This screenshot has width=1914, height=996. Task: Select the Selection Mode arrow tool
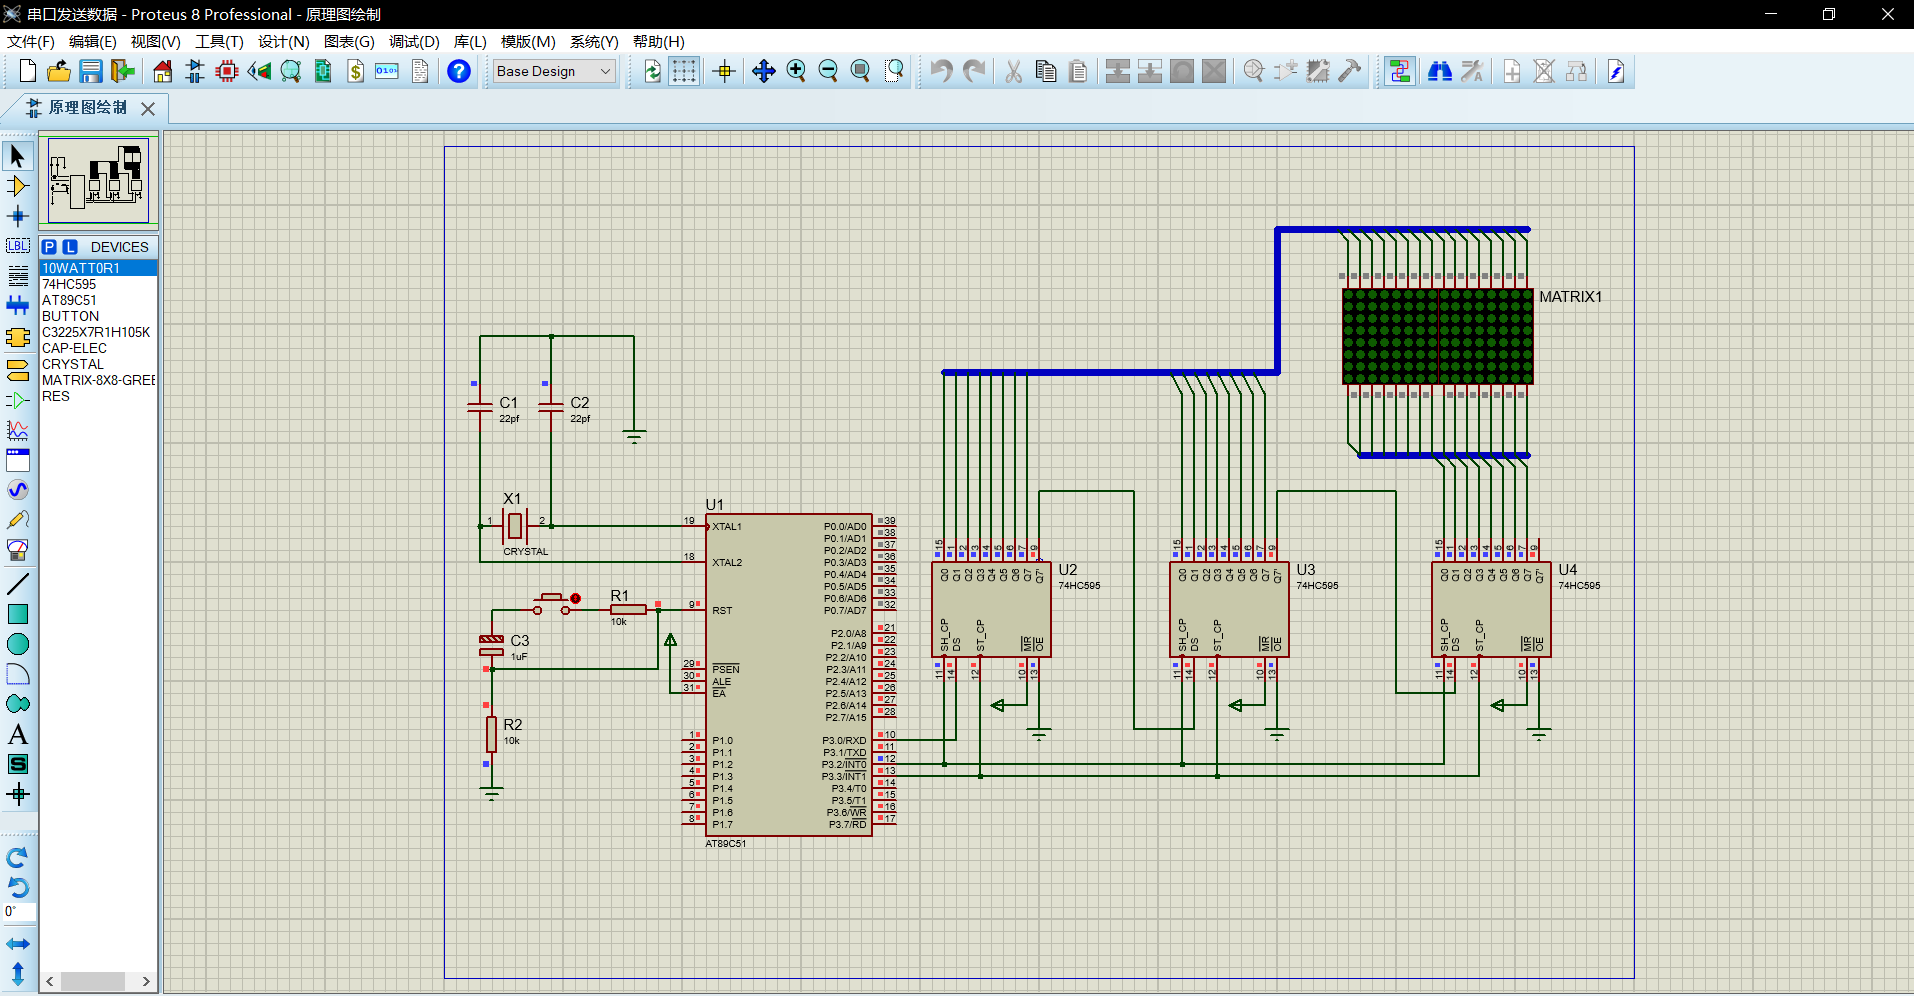tap(18, 156)
